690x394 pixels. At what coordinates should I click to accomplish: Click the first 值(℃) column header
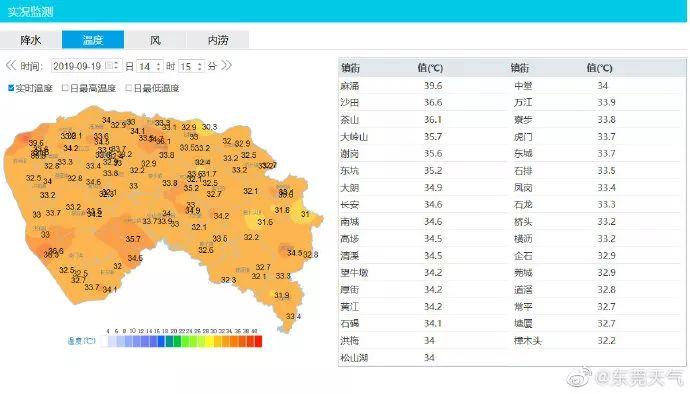pyautogui.click(x=430, y=68)
